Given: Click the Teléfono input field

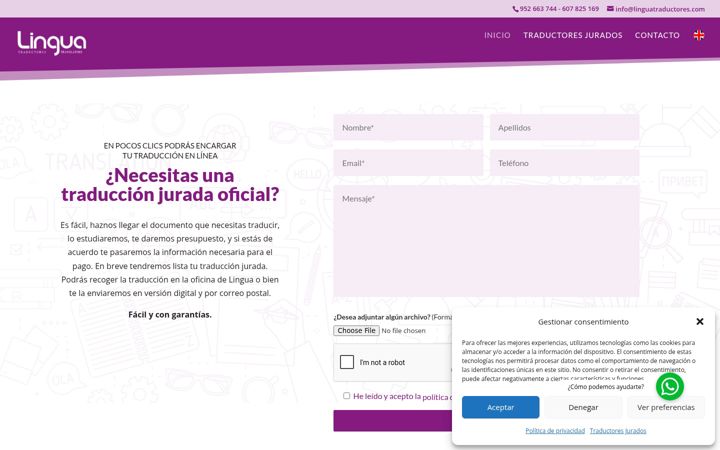Looking at the screenshot, I should click(564, 163).
